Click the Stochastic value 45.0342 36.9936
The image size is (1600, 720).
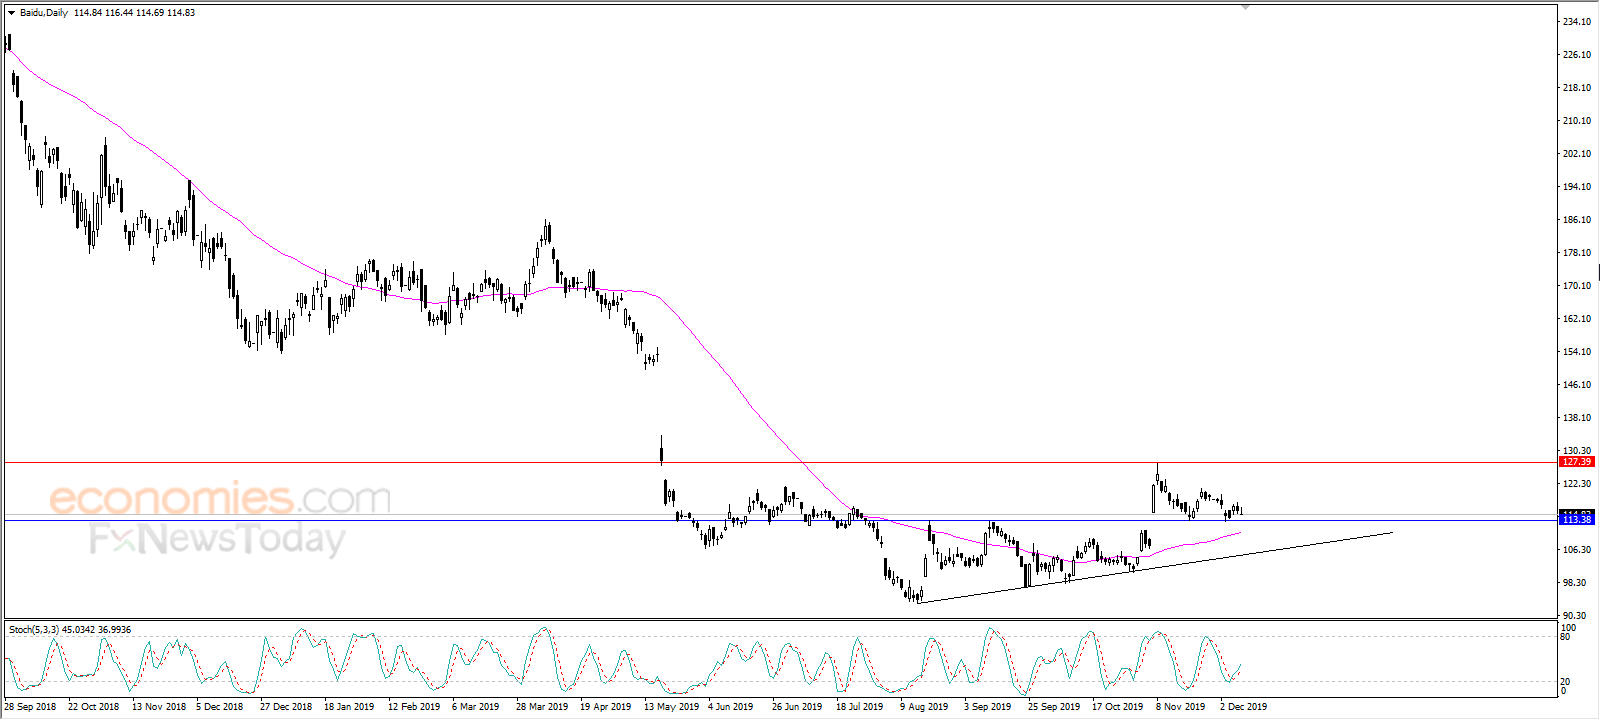point(96,630)
